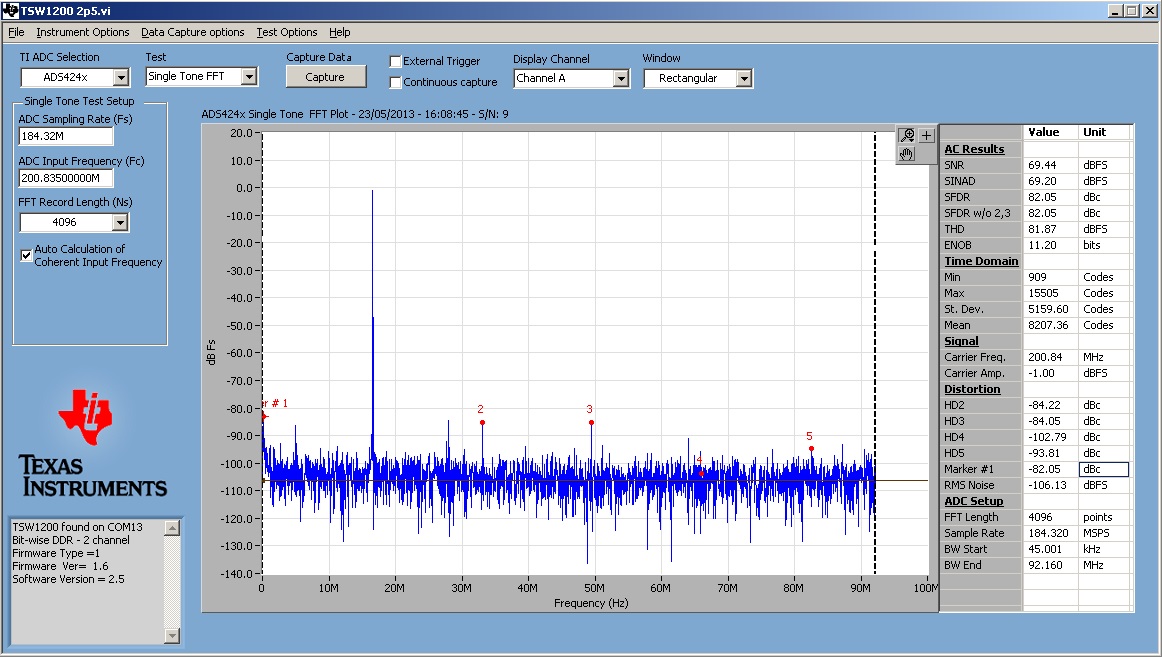Open the FFT Record Length dropdown
The image size is (1162, 657).
[x=120, y=222]
